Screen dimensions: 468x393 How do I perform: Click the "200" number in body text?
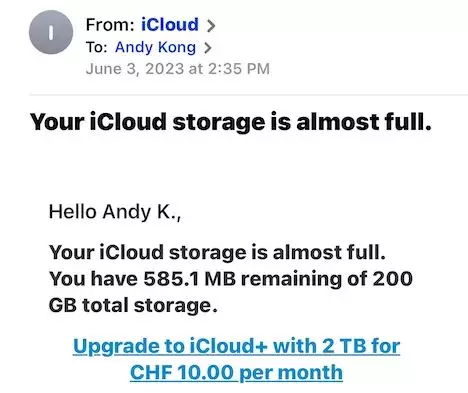(x=393, y=279)
